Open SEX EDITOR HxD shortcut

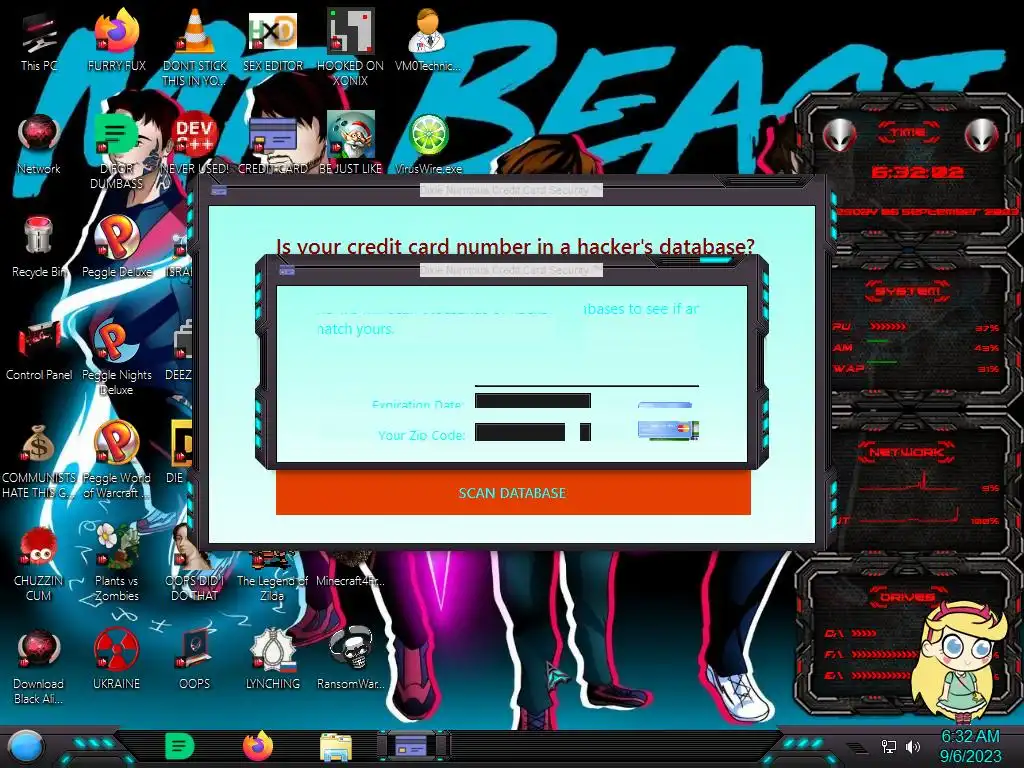point(273,43)
